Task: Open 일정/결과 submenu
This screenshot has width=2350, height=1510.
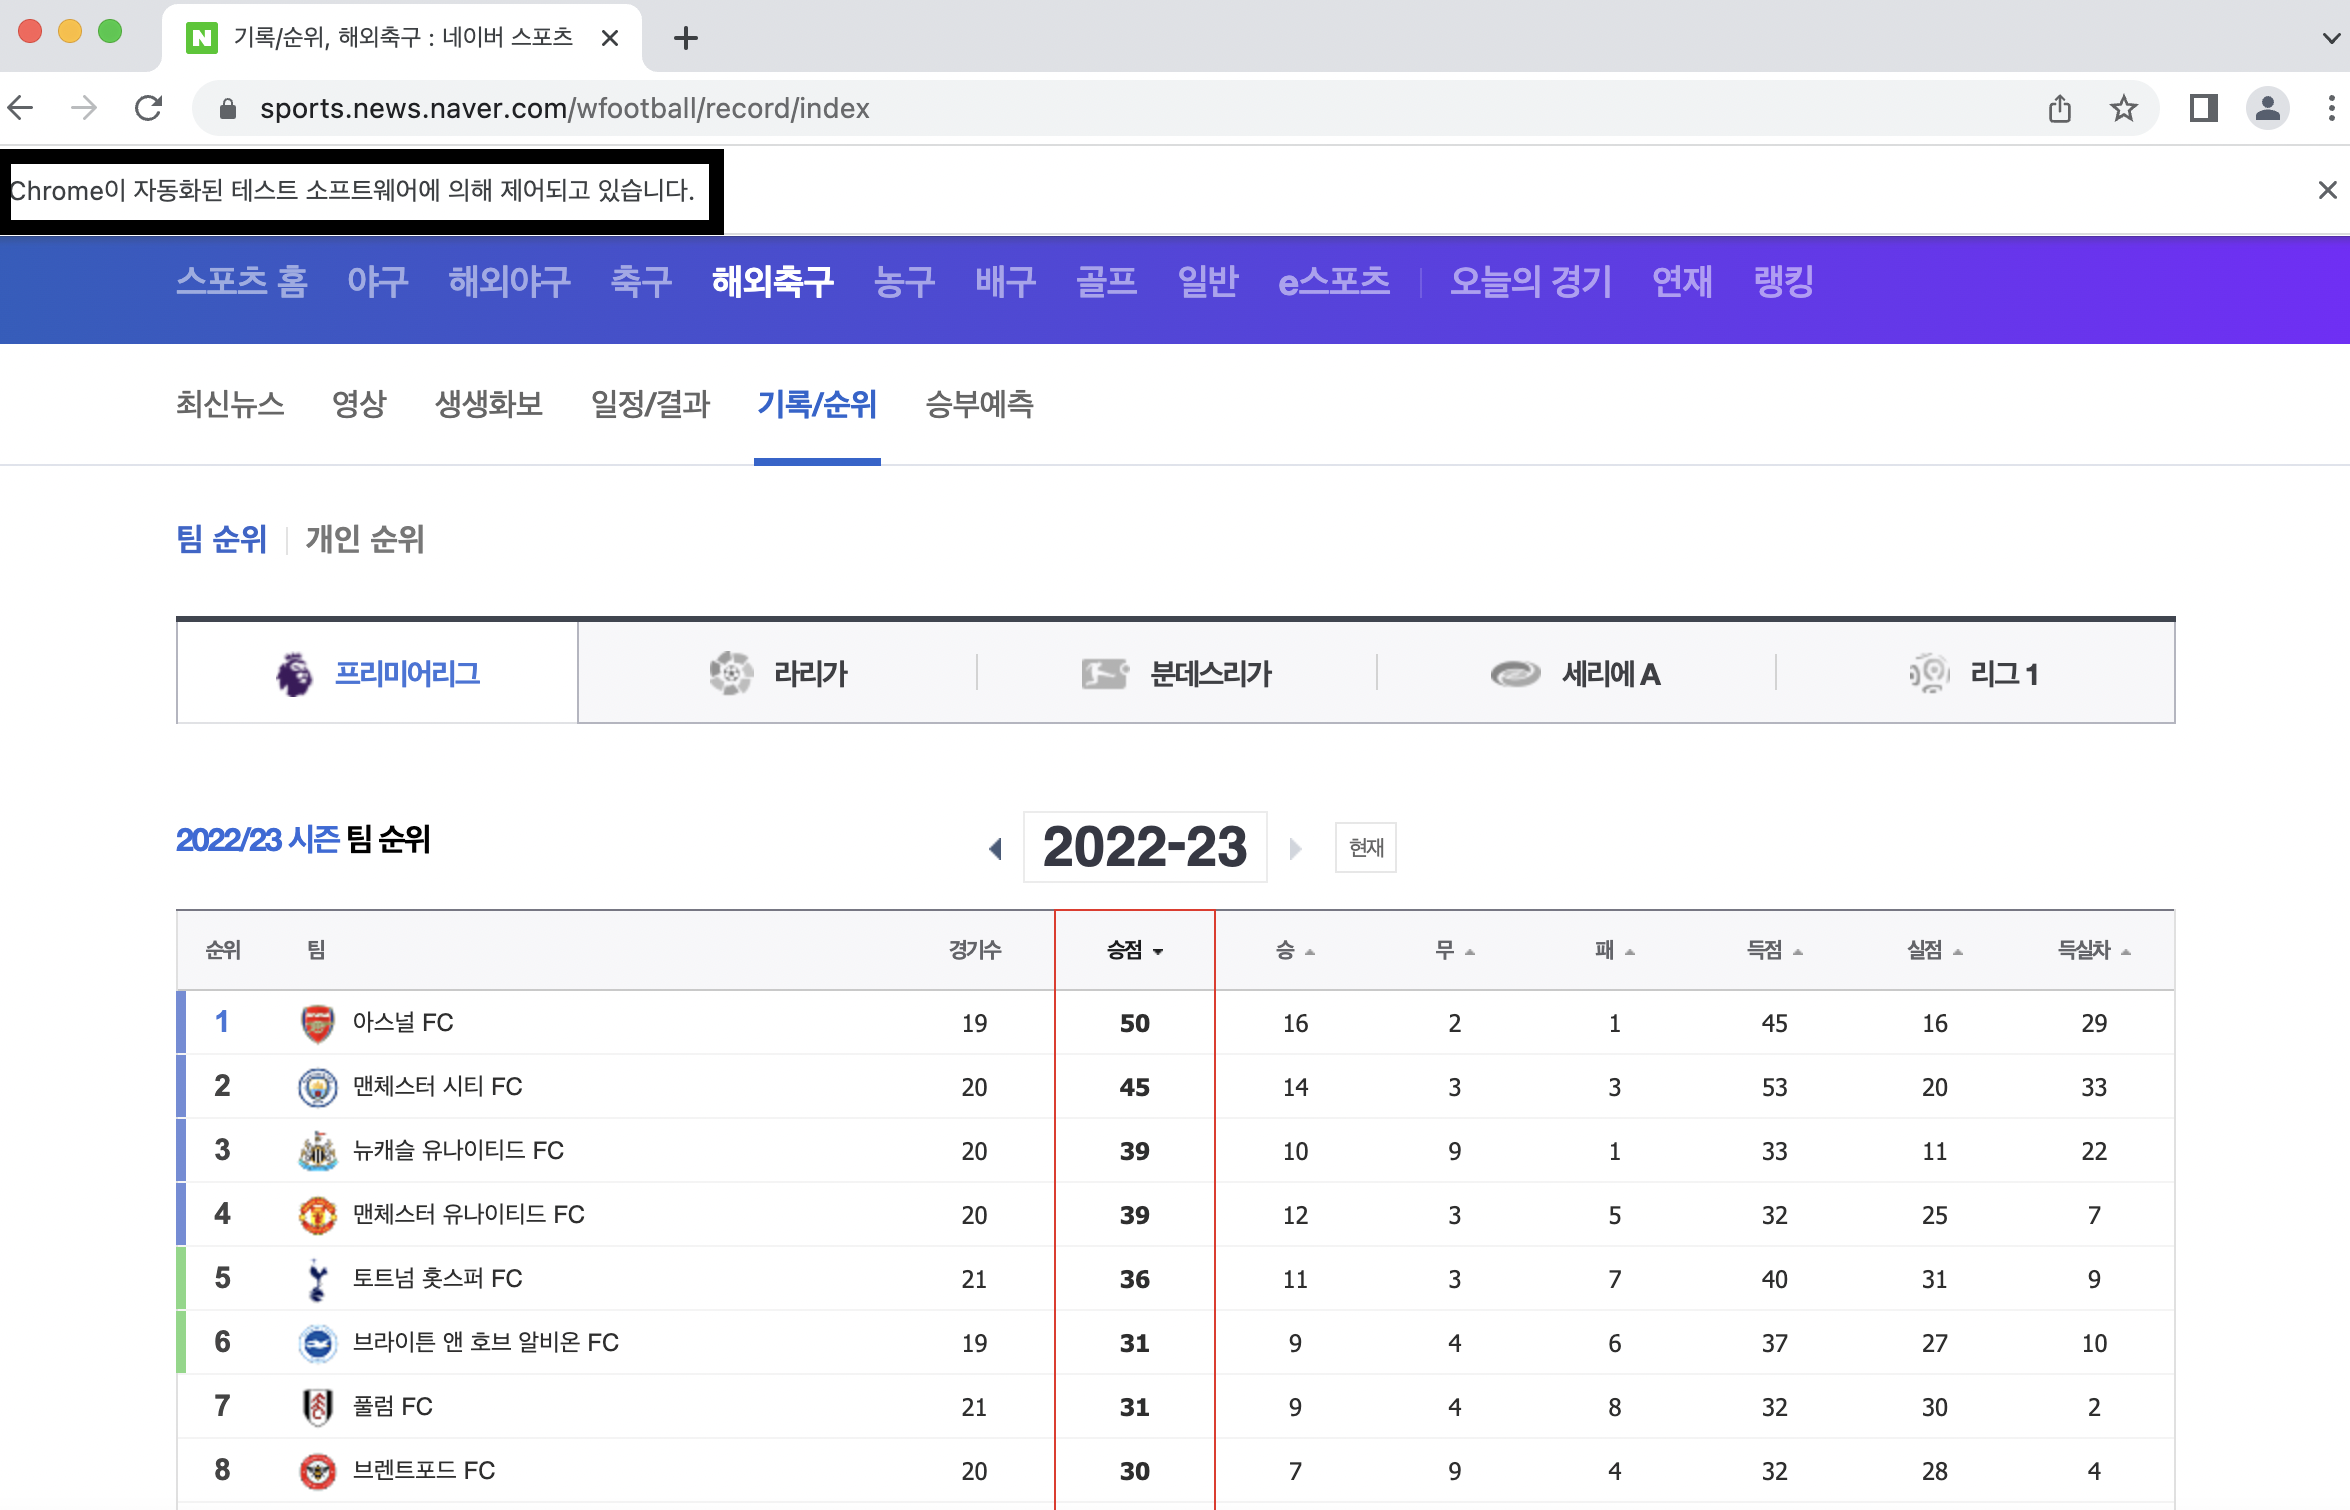Action: click(650, 404)
